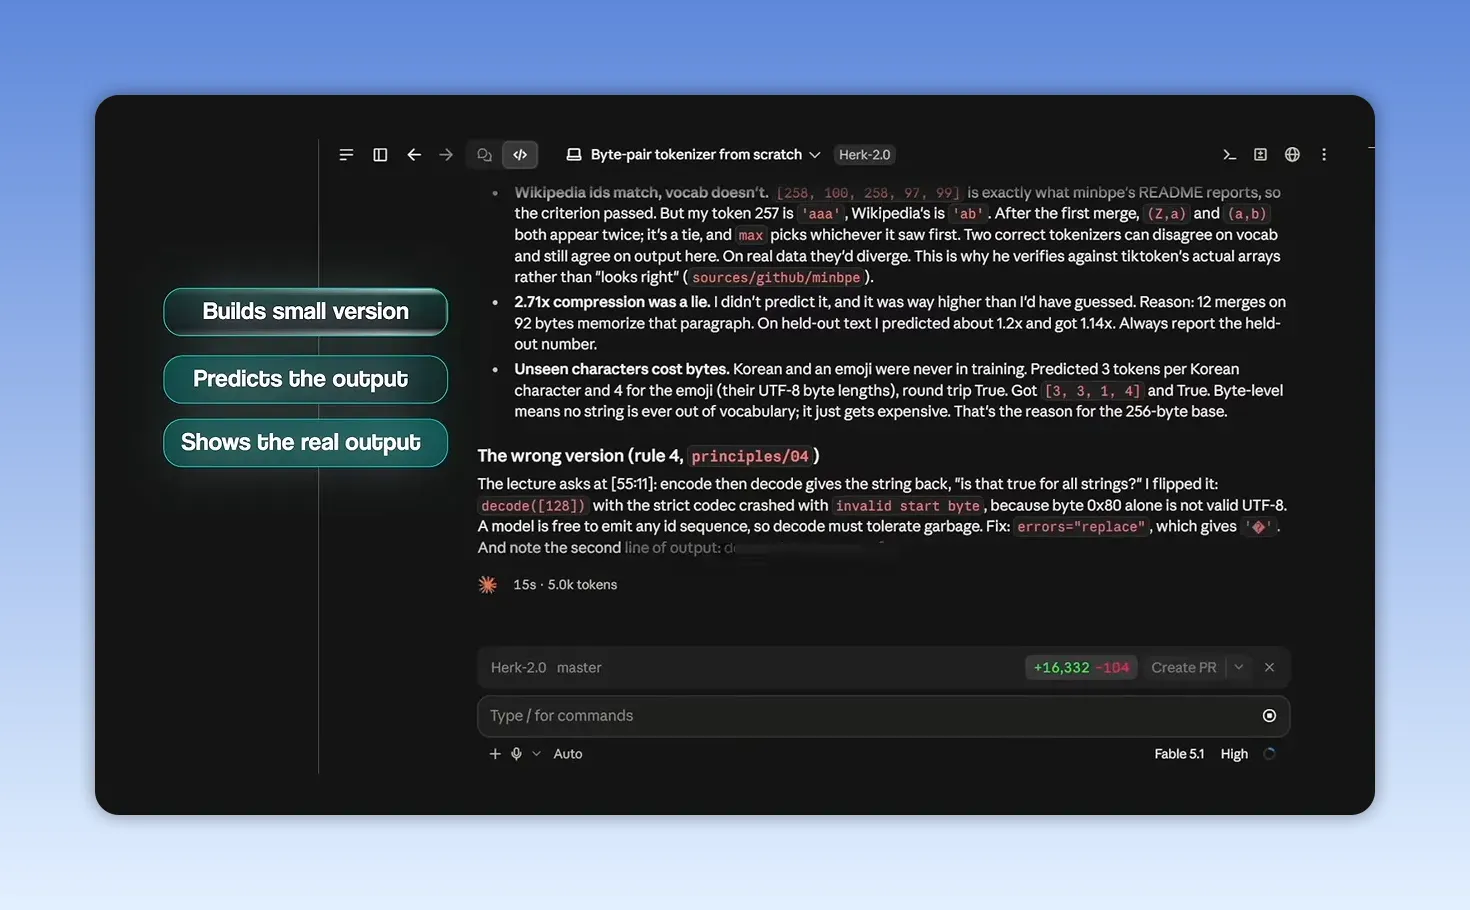Viewport: 1470px width, 910px height.
Task: Open the Fable 5.1 model selector
Action: click(x=1179, y=754)
